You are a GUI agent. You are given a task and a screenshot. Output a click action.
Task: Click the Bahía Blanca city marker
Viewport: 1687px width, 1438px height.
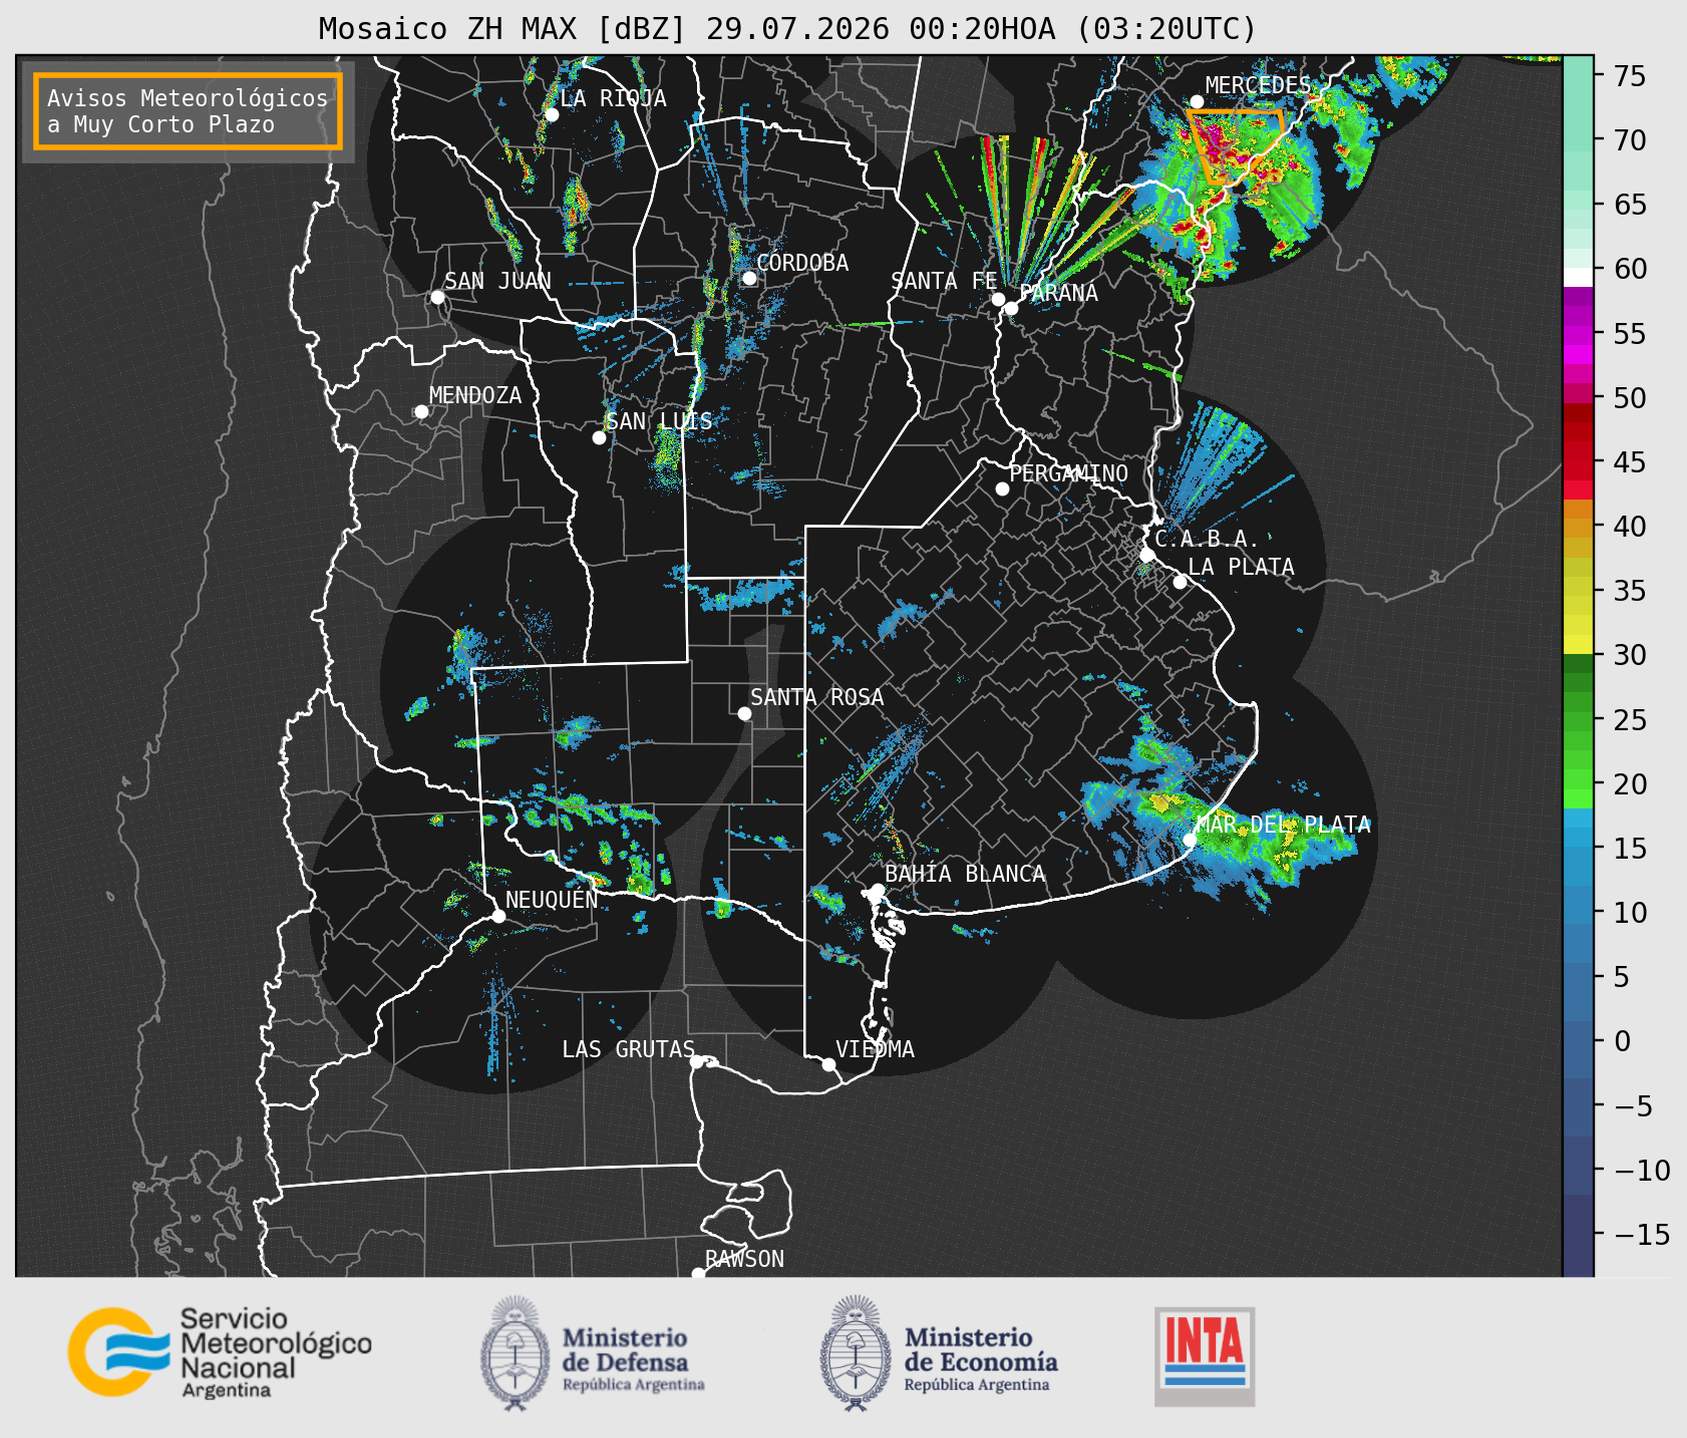point(877,890)
